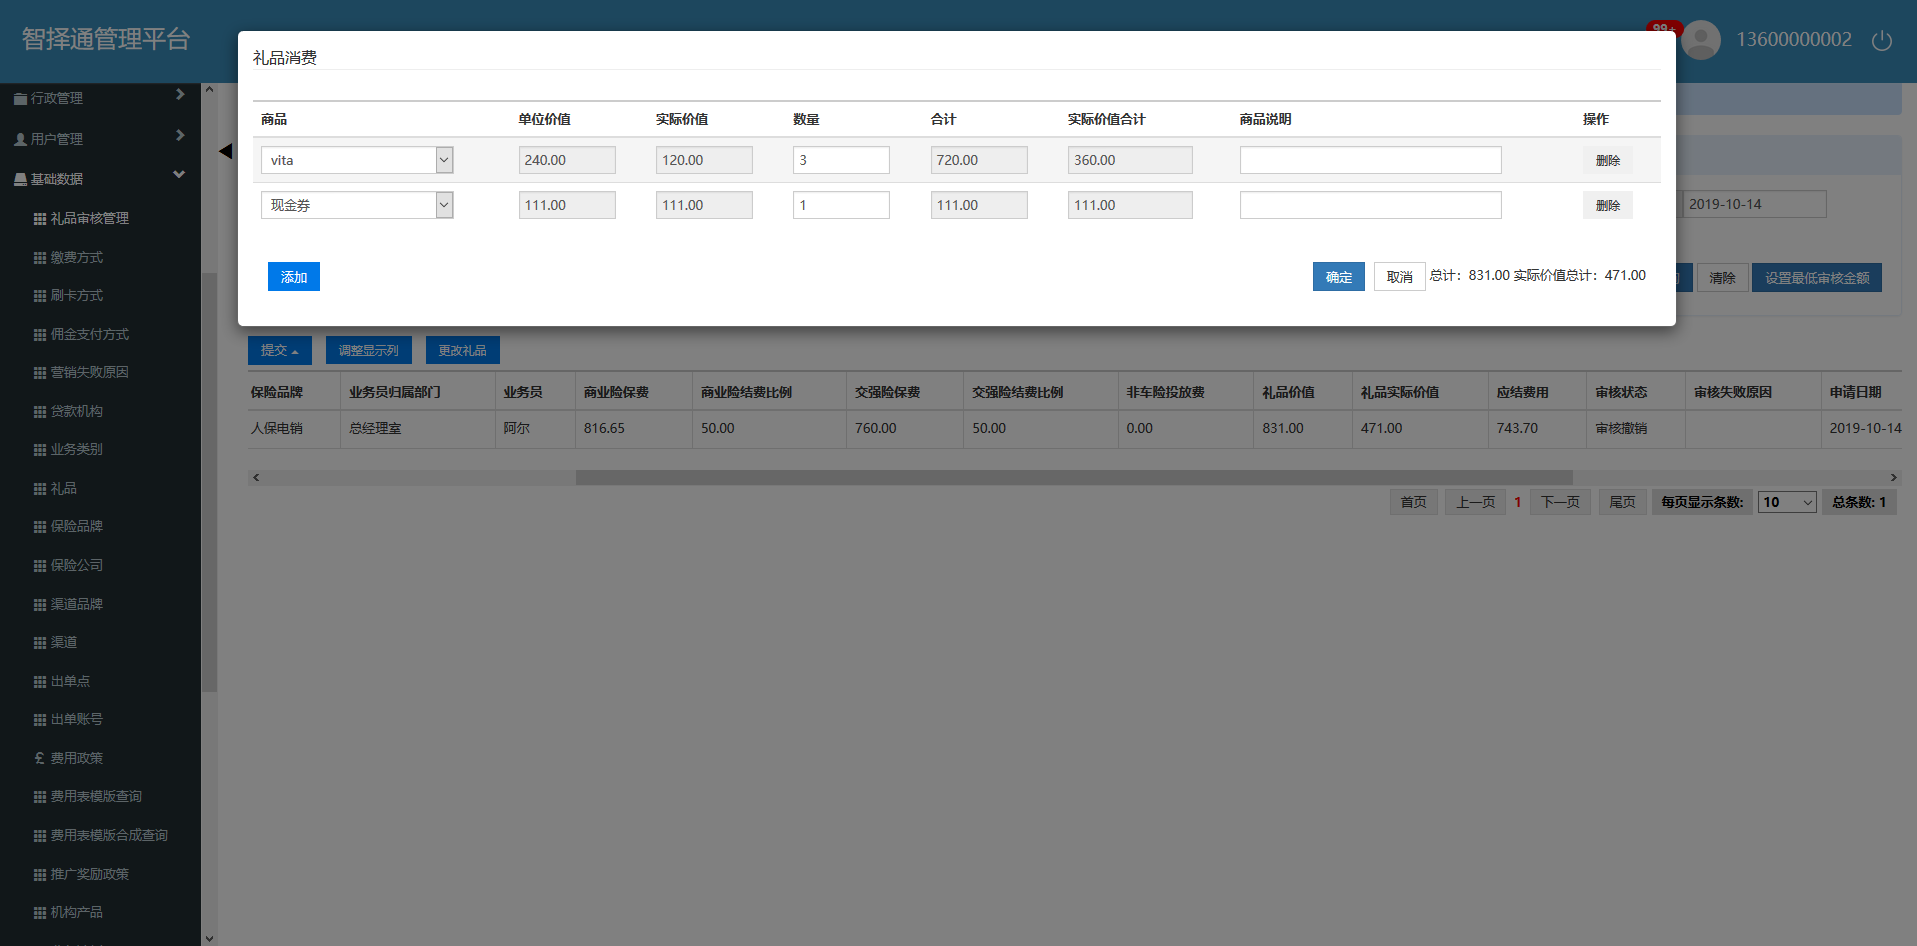Click the 行政管理 folder icon
This screenshot has width=1917, height=946.
(x=20, y=99)
